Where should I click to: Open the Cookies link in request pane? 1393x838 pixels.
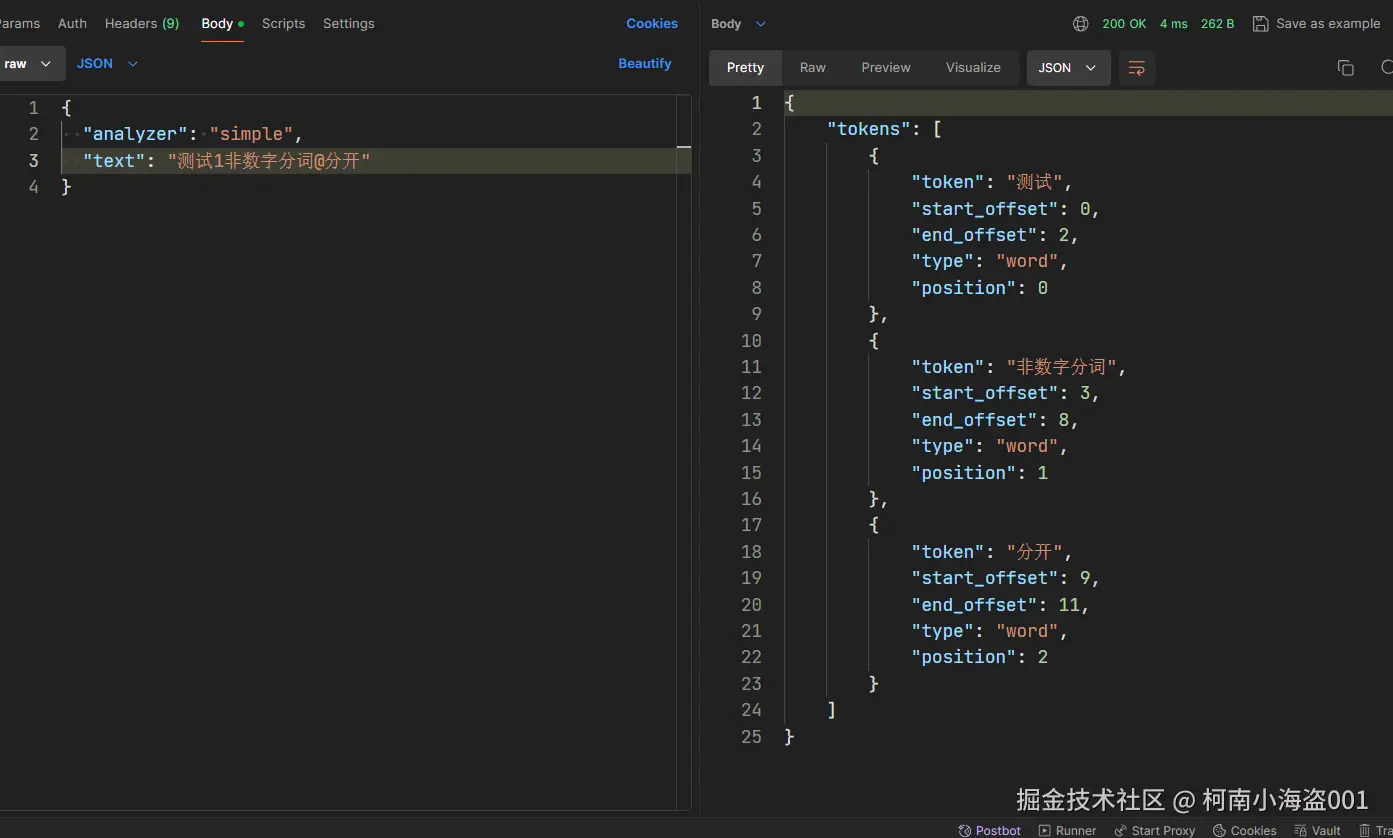click(x=652, y=23)
